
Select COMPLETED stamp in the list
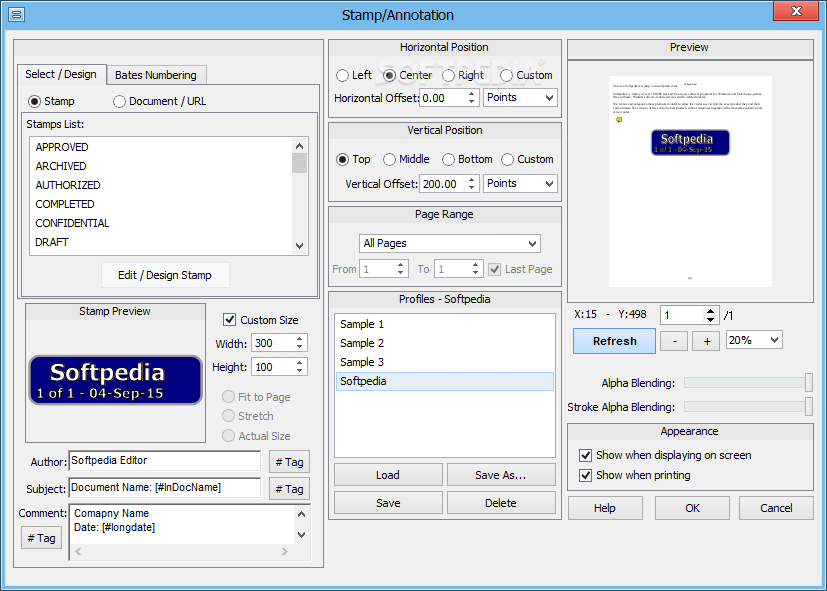[x=161, y=204]
